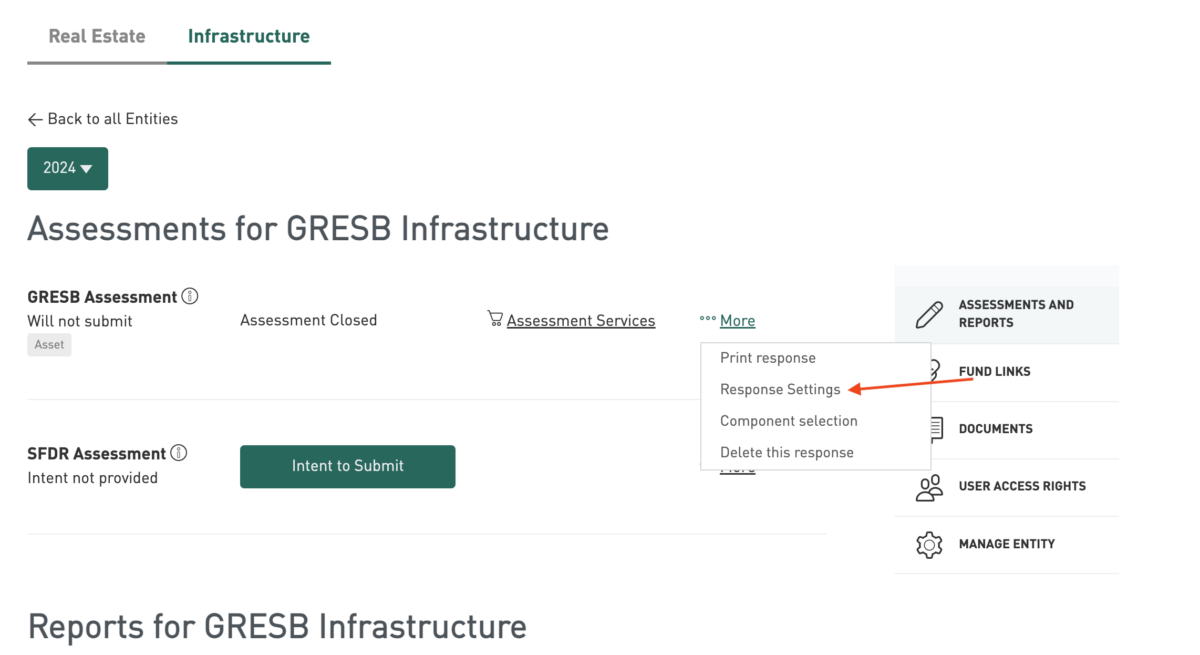Click the three dots beside More

(708, 320)
